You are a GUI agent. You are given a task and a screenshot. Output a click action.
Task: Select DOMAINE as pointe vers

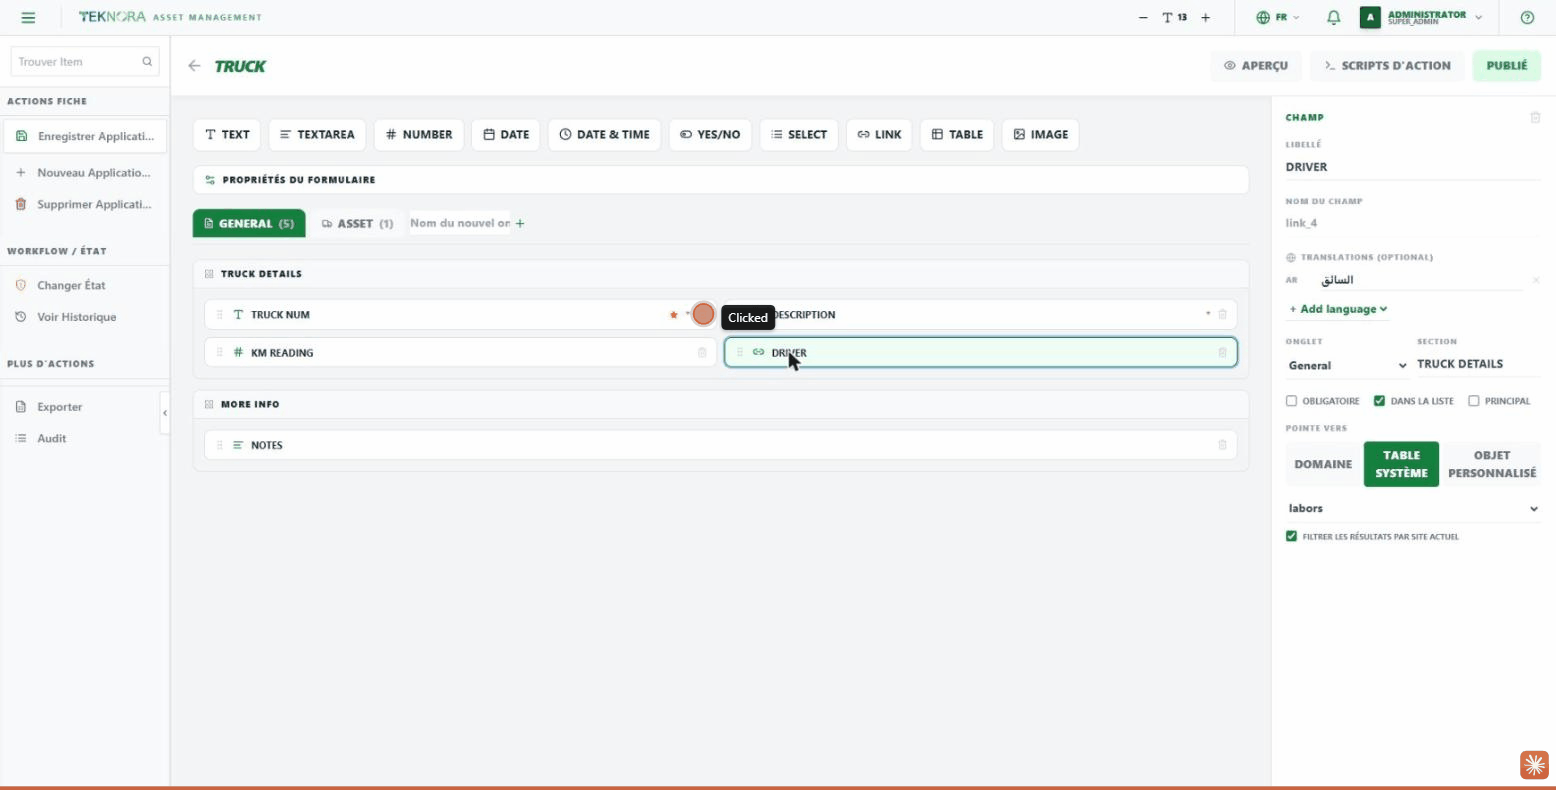[x=1323, y=464]
